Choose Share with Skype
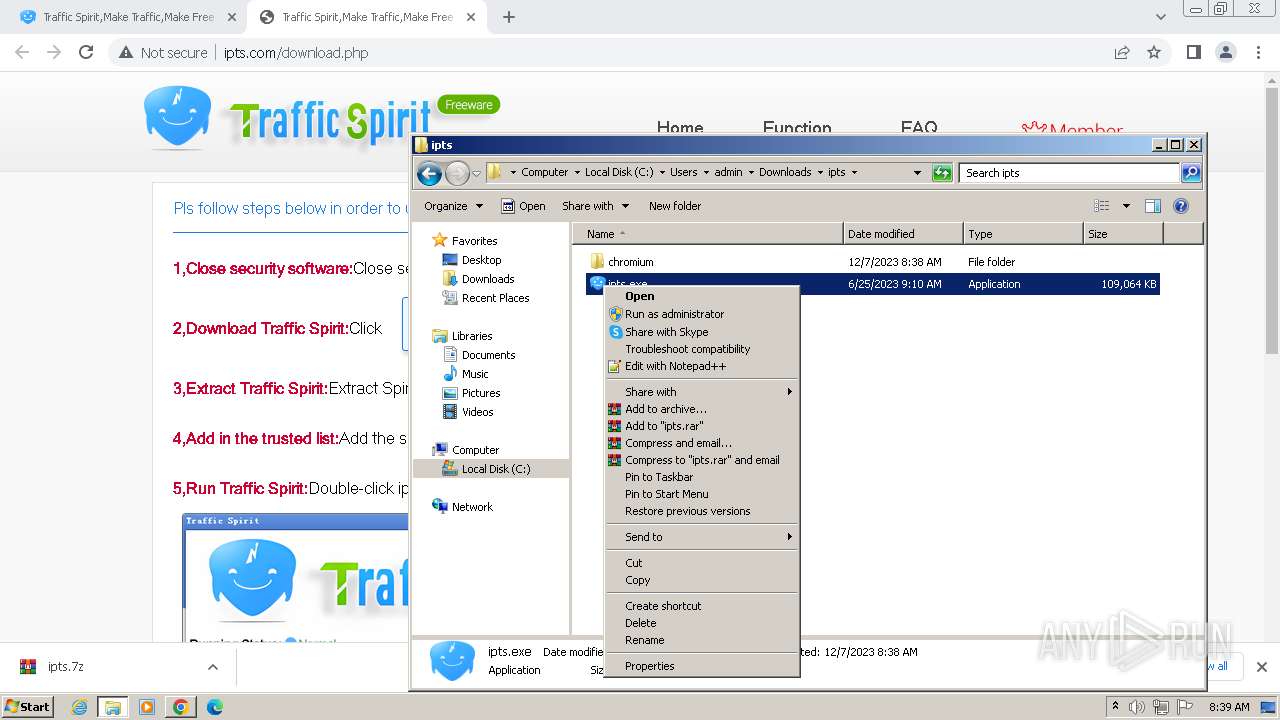Viewport: 1280px width, 720px height. [x=702, y=332]
